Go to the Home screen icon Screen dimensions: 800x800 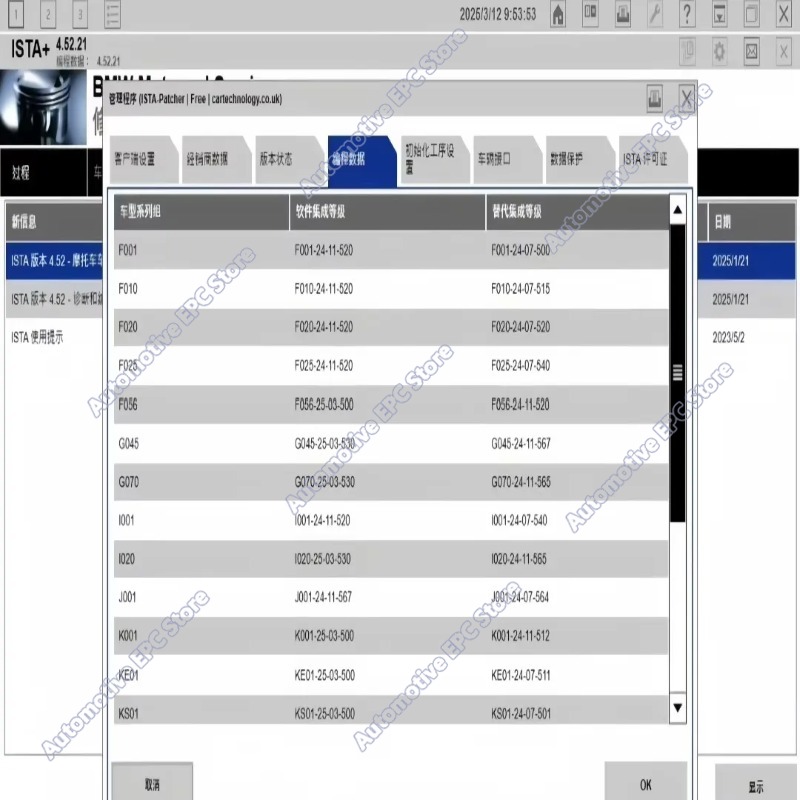tap(558, 14)
